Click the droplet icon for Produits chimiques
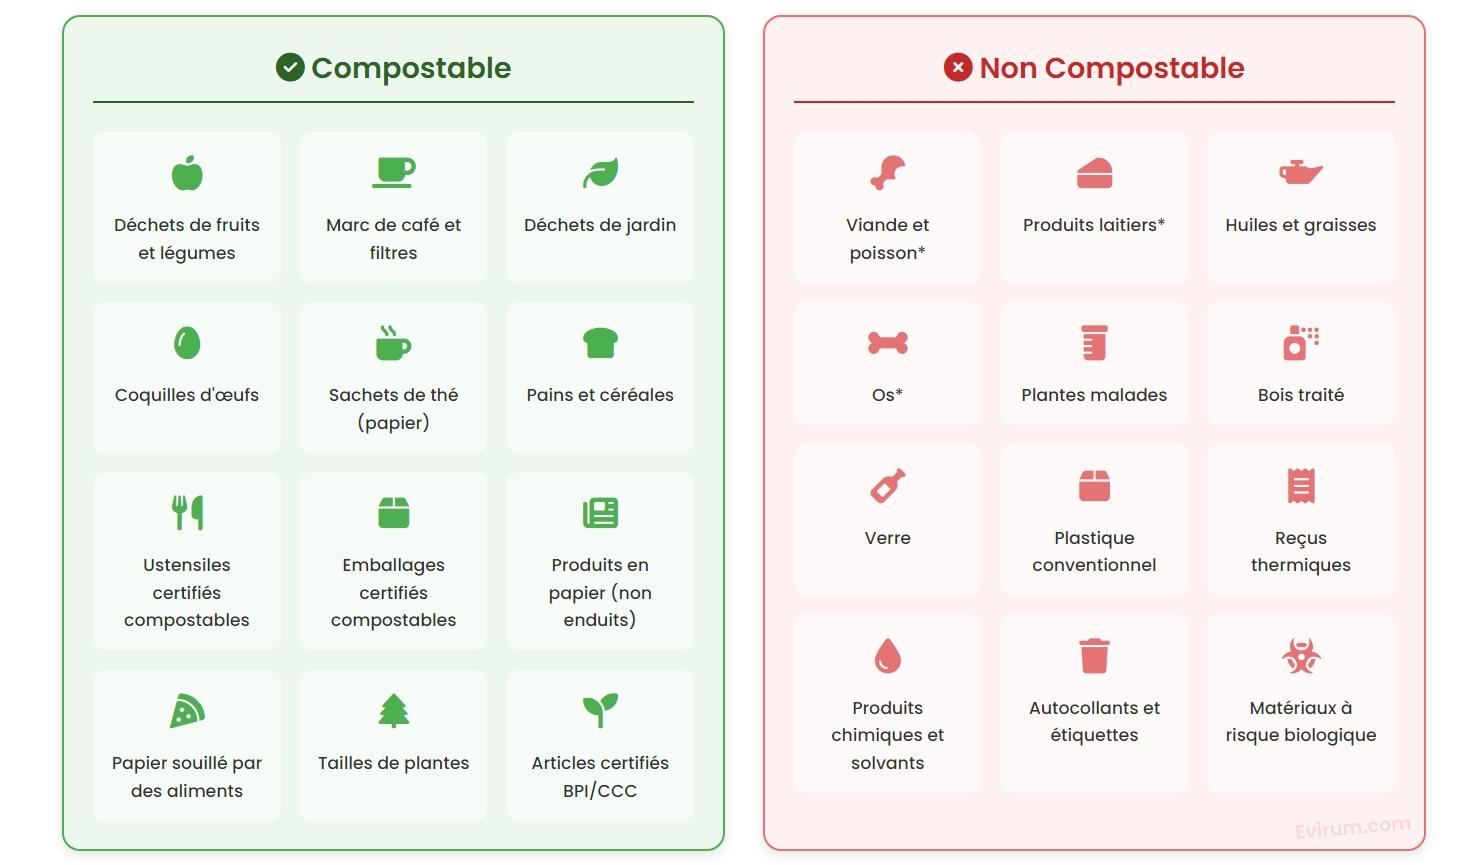This screenshot has height=865, width=1457. point(887,656)
